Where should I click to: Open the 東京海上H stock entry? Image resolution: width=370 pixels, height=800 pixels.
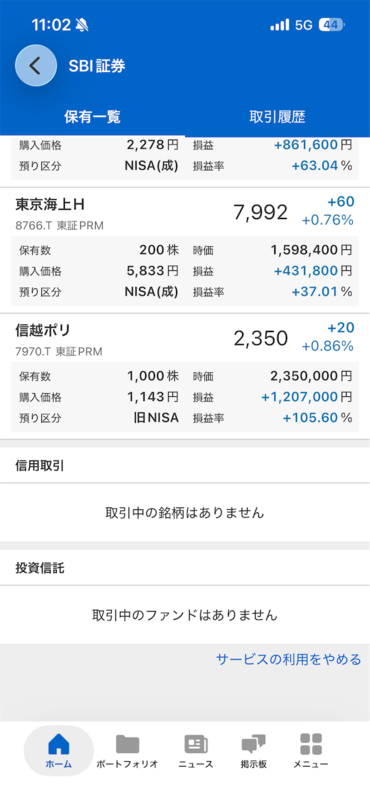[x=185, y=250]
